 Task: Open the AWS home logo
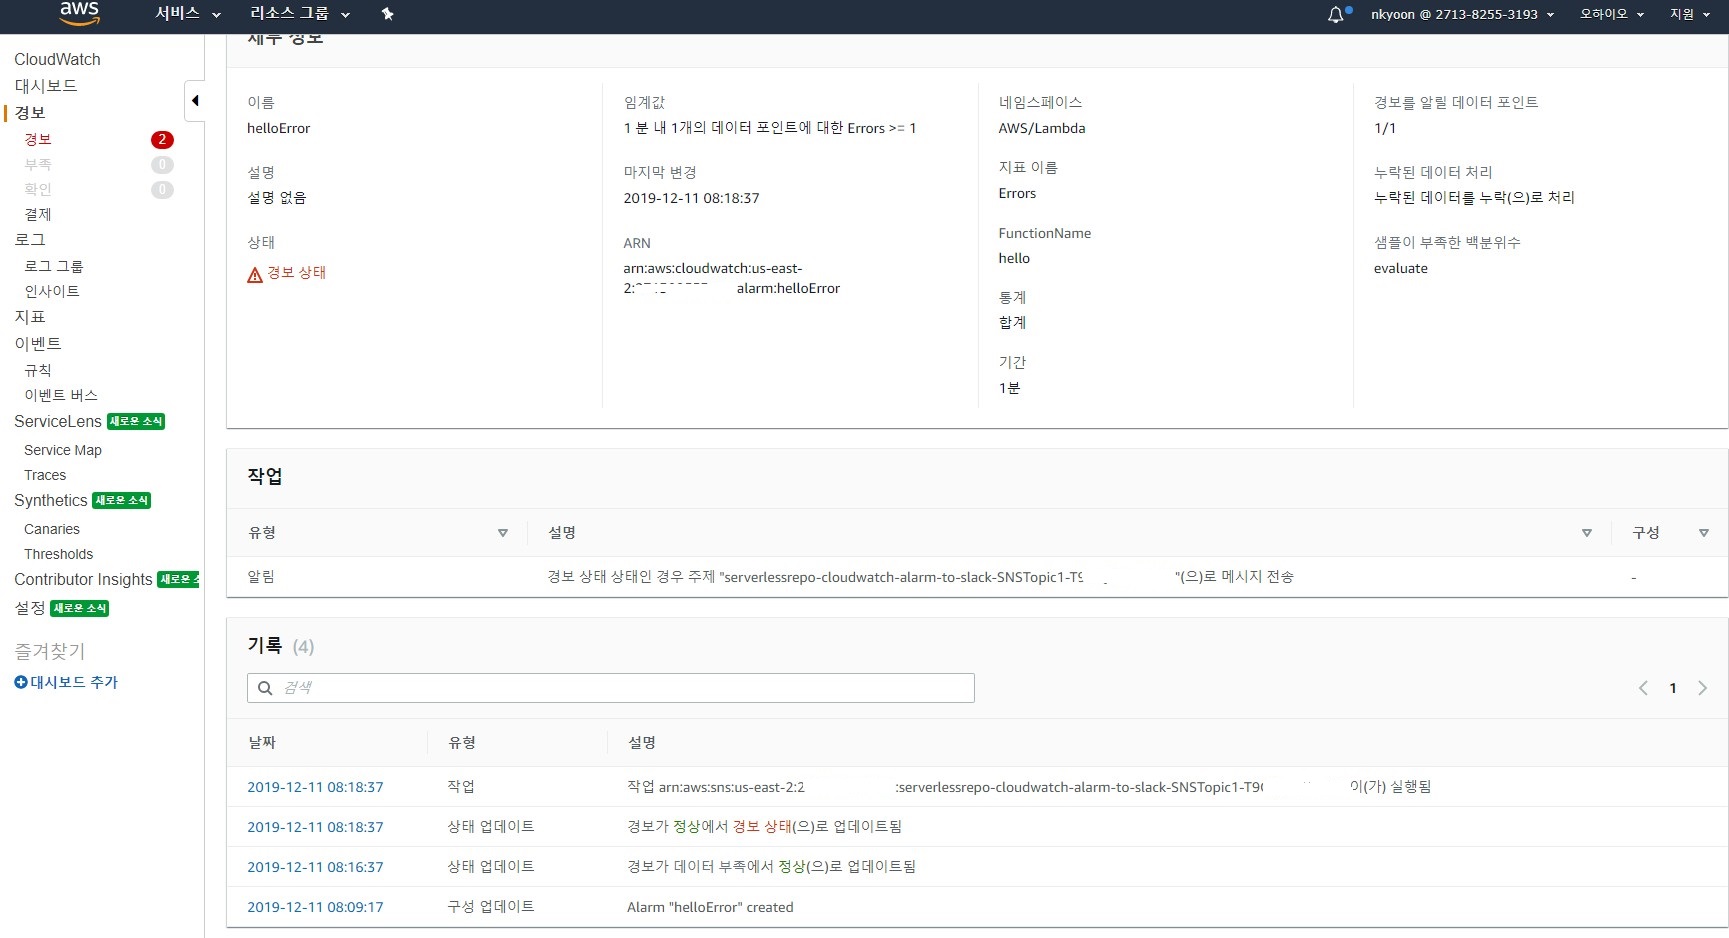[79, 13]
